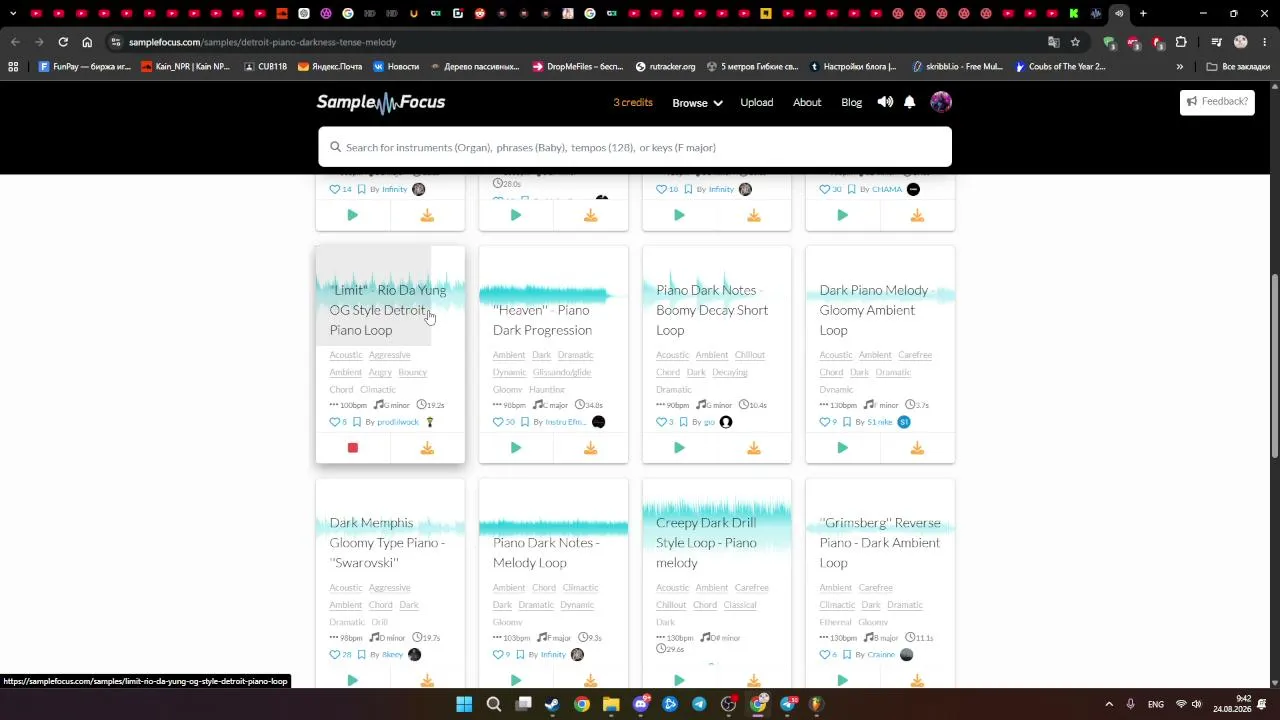Download Dark Piano Melody Gloomy Ambient Loop
The height and width of the screenshot is (720, 1280).
(x=917, y=448)
